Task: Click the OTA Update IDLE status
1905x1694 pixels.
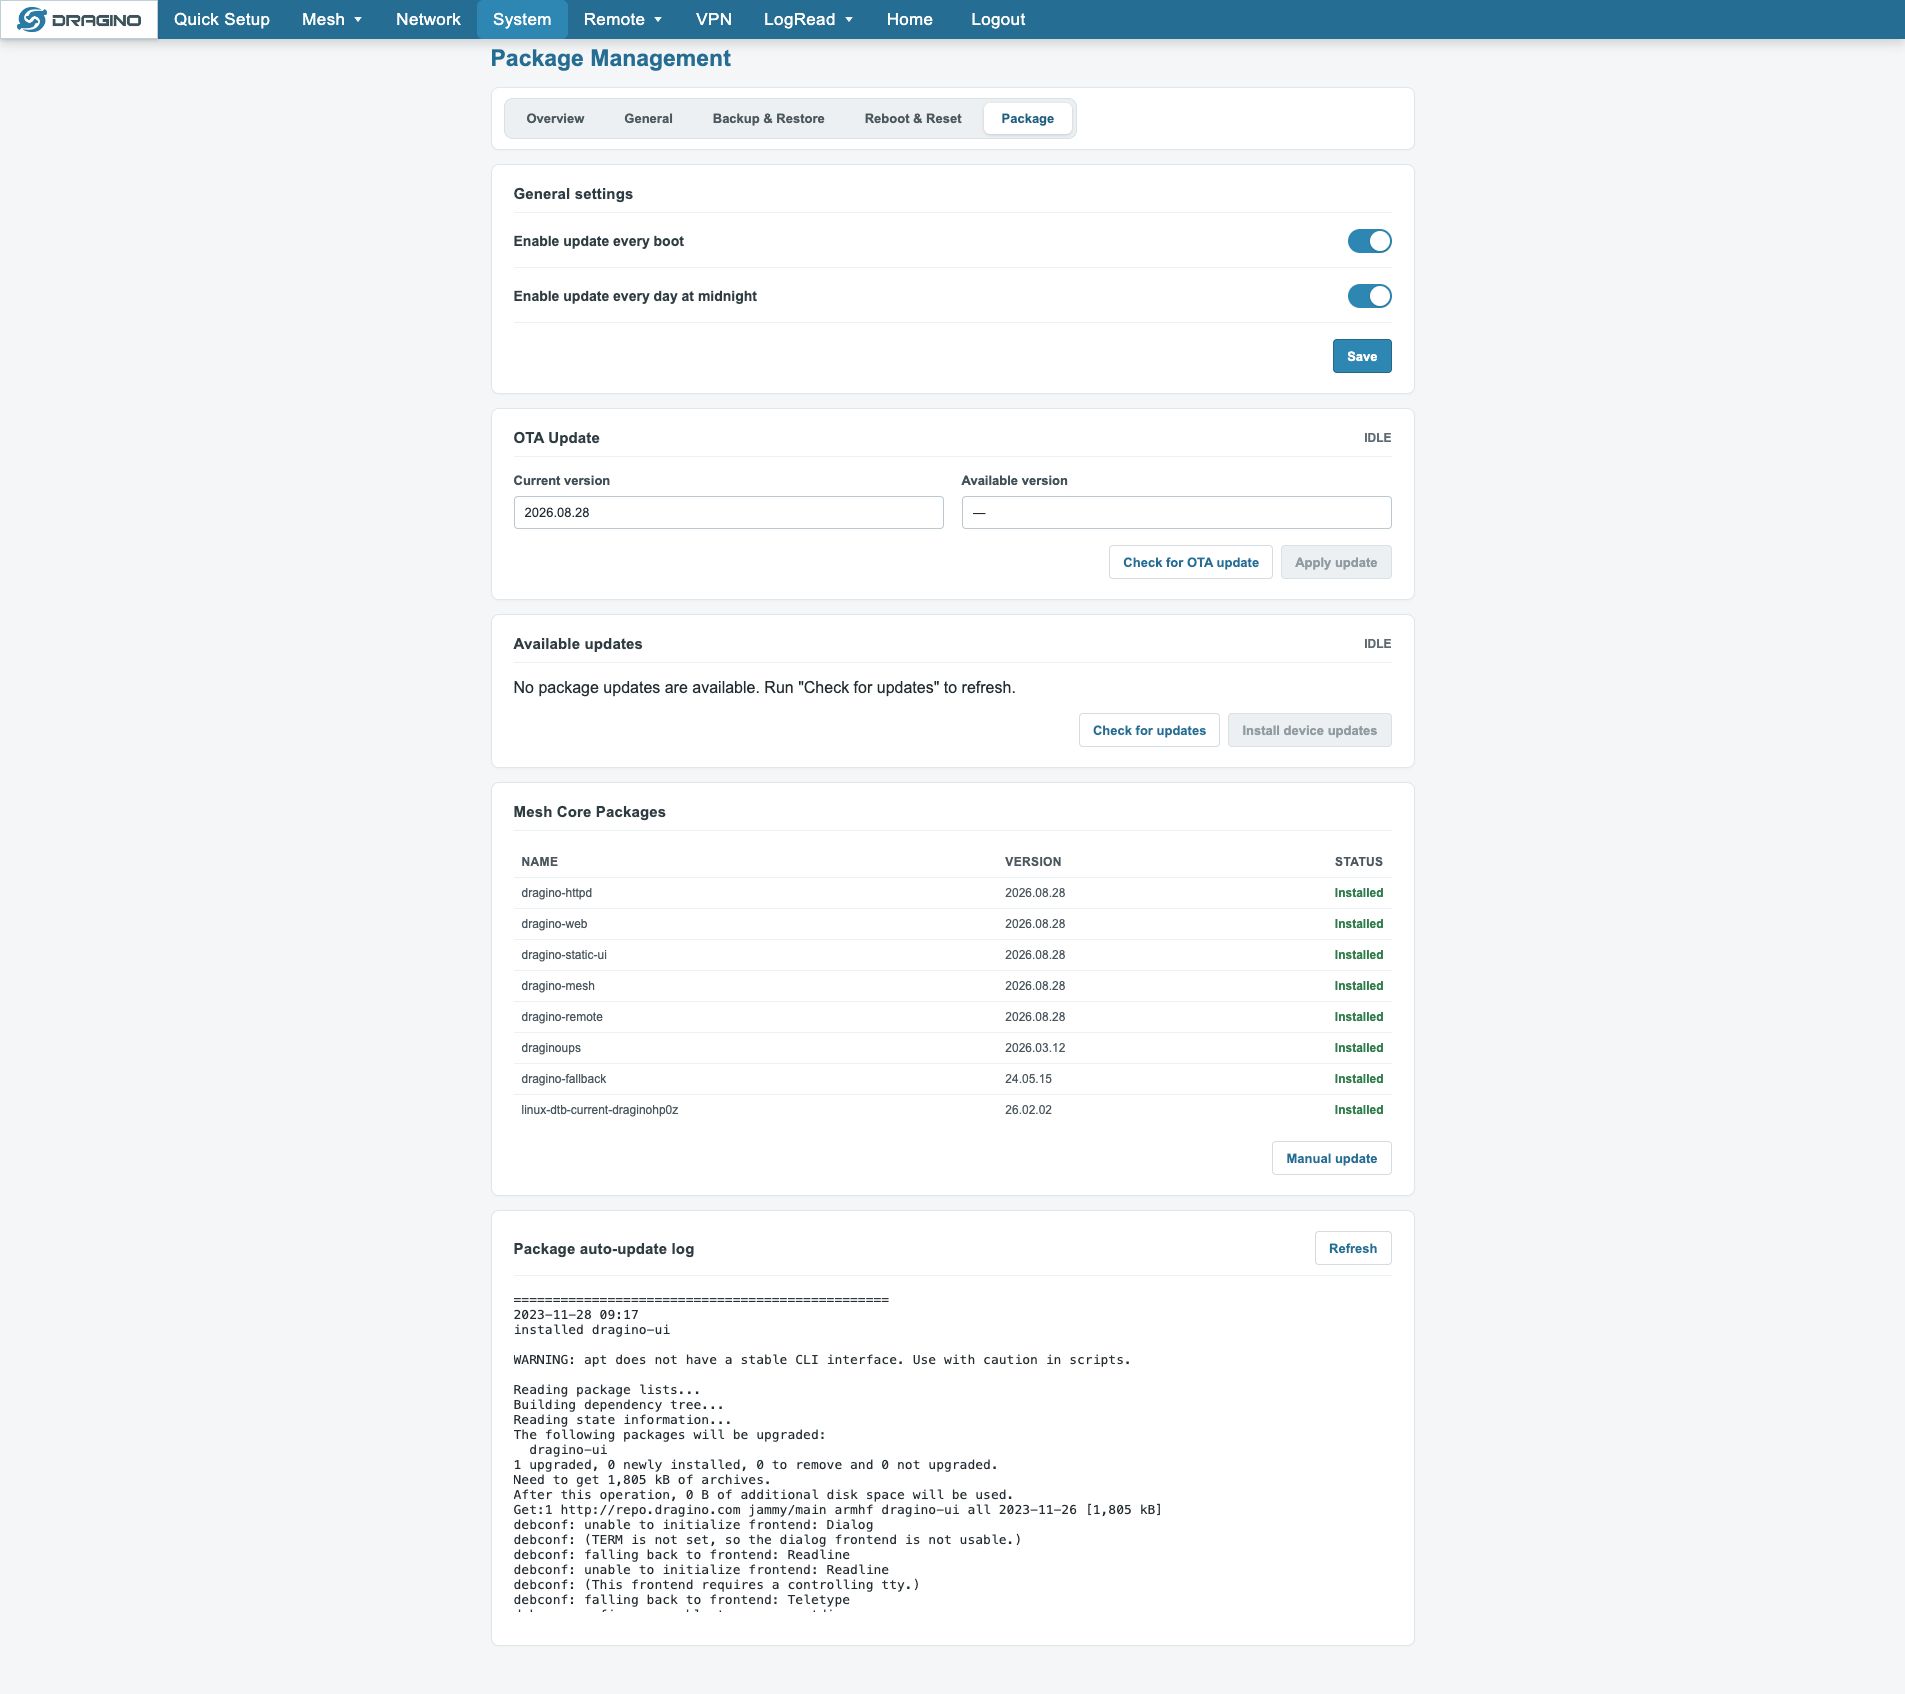Action: pos(1377,438)
